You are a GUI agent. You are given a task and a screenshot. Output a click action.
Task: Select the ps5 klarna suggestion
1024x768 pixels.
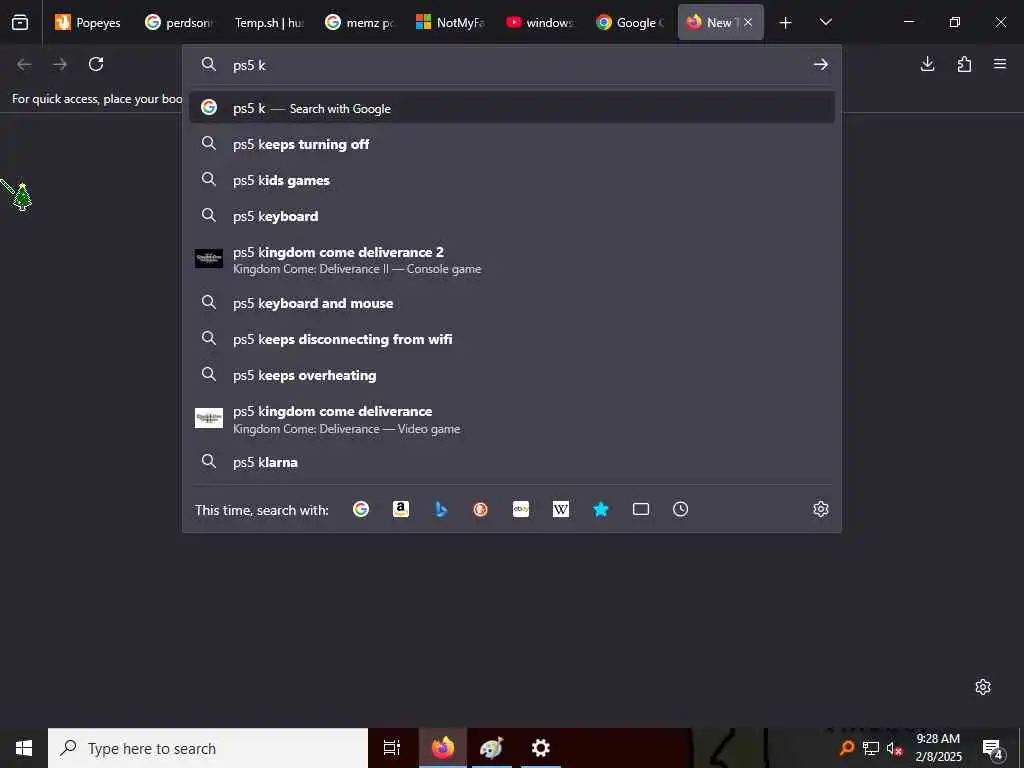512,462
